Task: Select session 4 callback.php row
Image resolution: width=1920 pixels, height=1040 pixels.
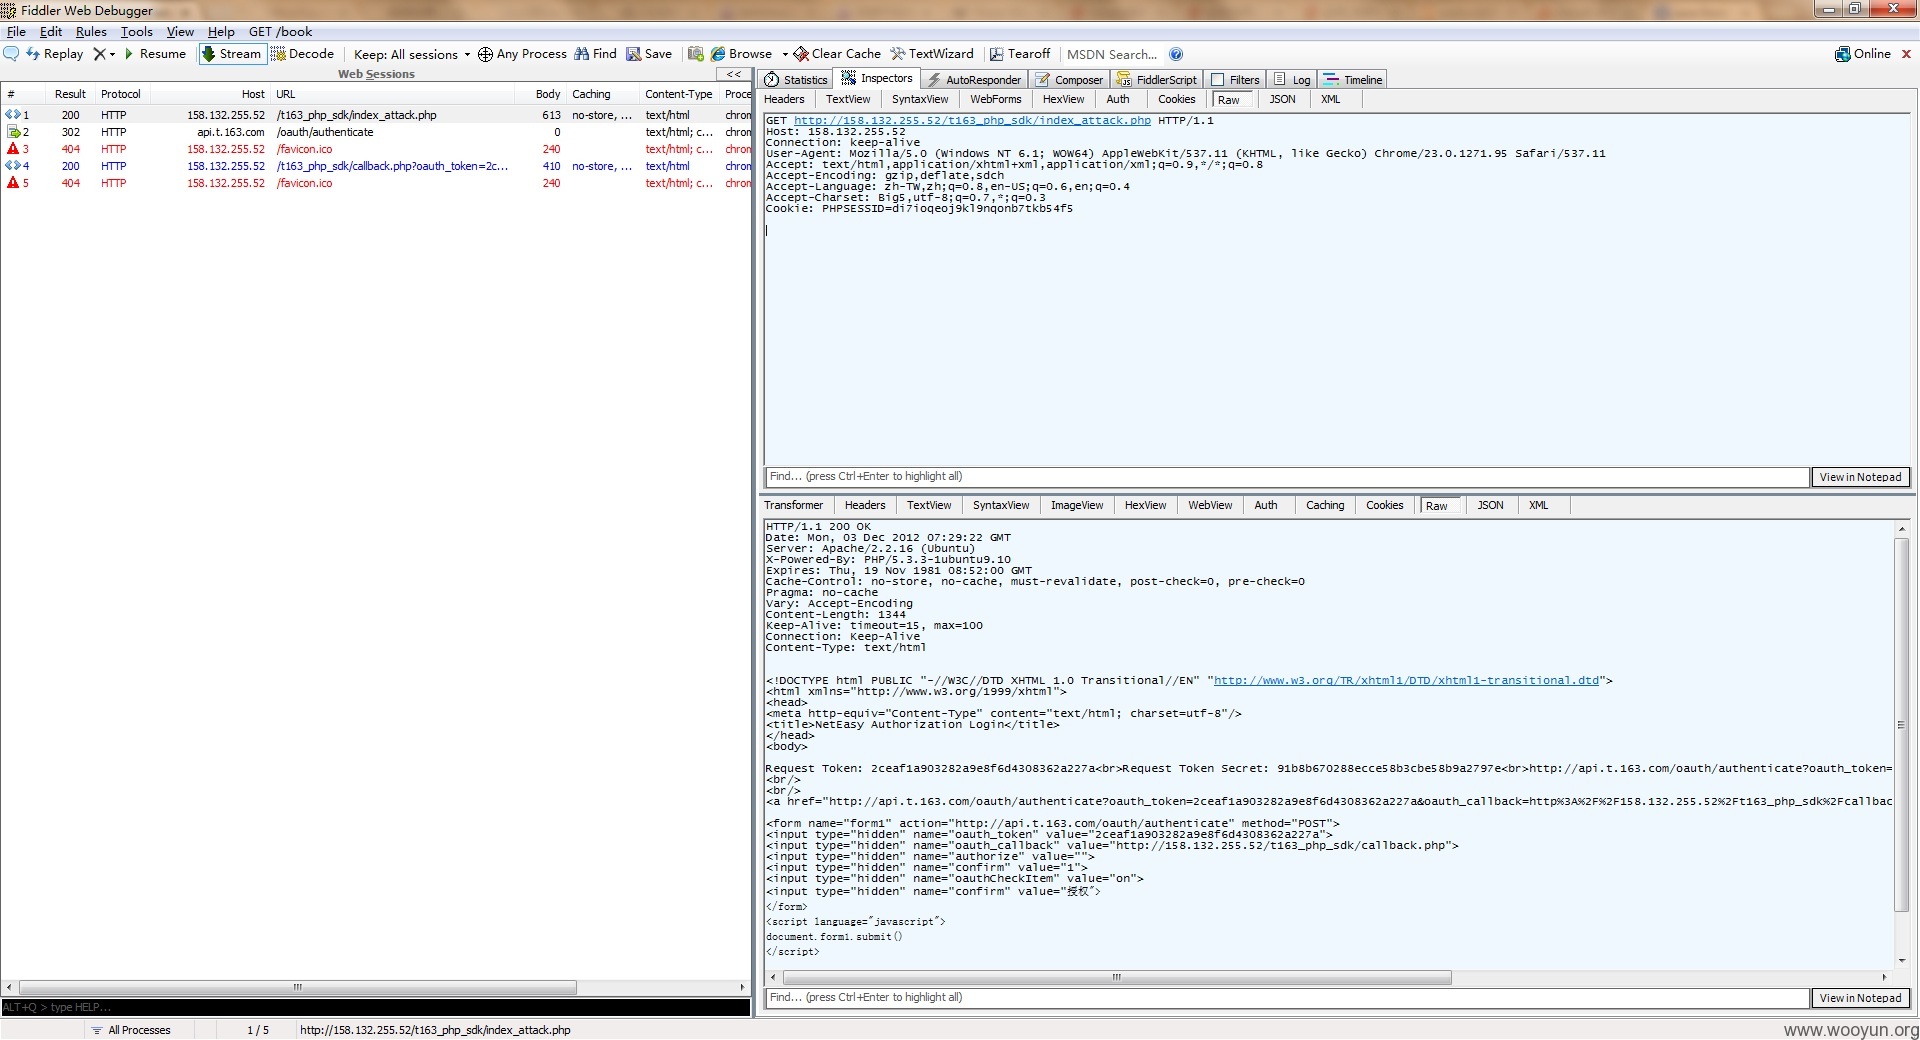Action: click(x=376, y=166)
